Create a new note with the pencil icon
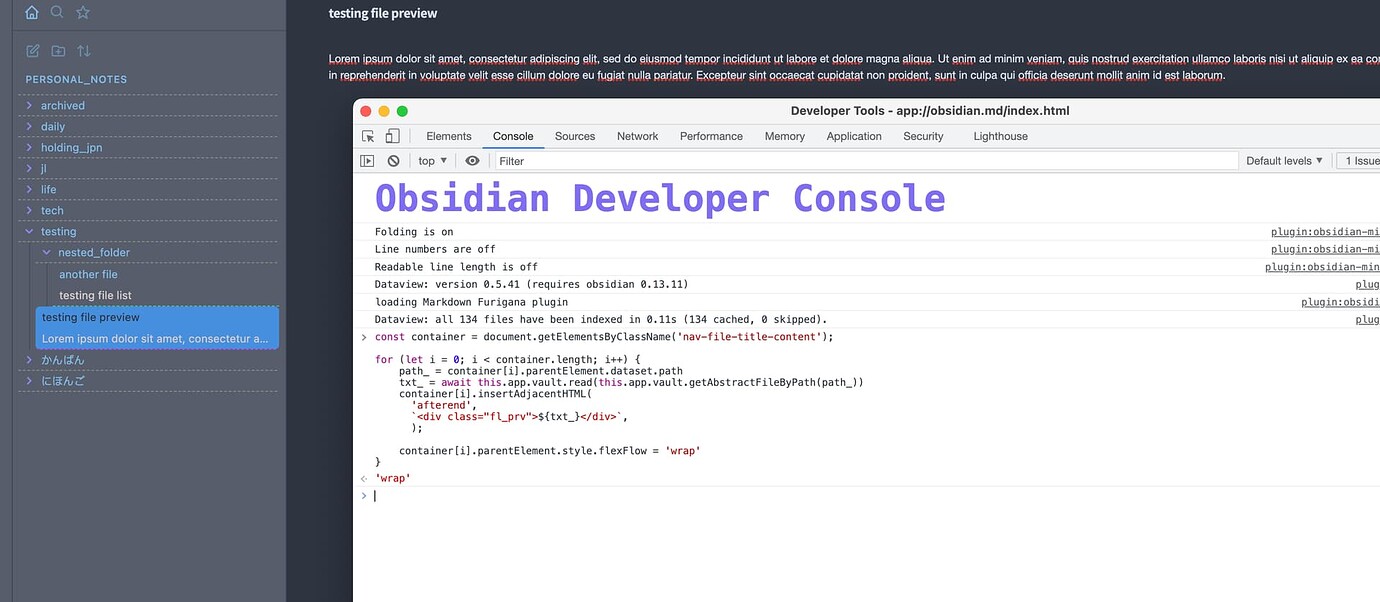Image resolution: width=1380 pixels, height=602 pixels. point(33,51)
